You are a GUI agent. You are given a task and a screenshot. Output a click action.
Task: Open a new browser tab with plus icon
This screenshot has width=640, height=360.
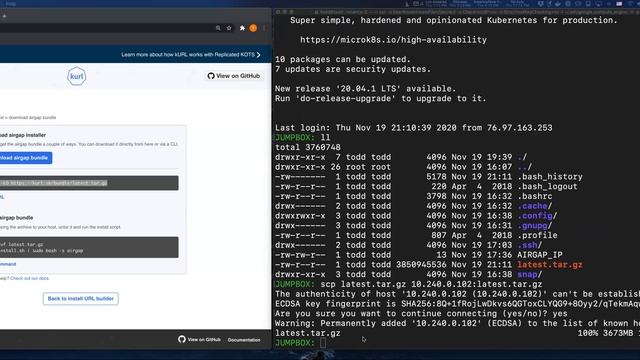(4, 16)
